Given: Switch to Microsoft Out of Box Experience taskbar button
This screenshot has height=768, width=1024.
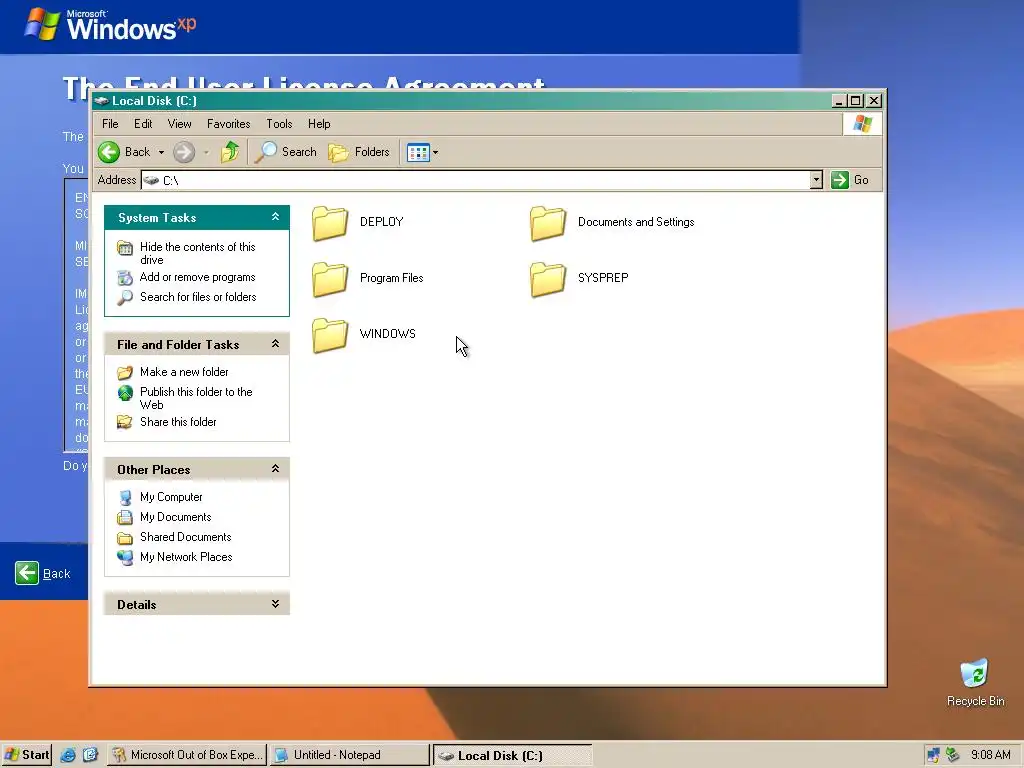Looking at the screenshot, I should pos(187,755).
